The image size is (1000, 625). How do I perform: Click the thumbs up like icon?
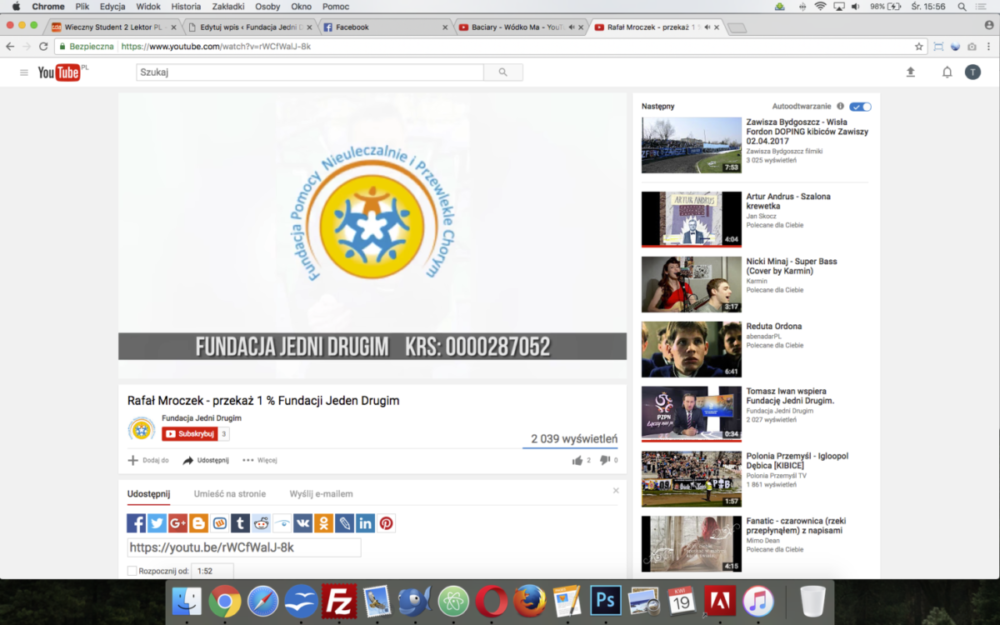point(577,460)
